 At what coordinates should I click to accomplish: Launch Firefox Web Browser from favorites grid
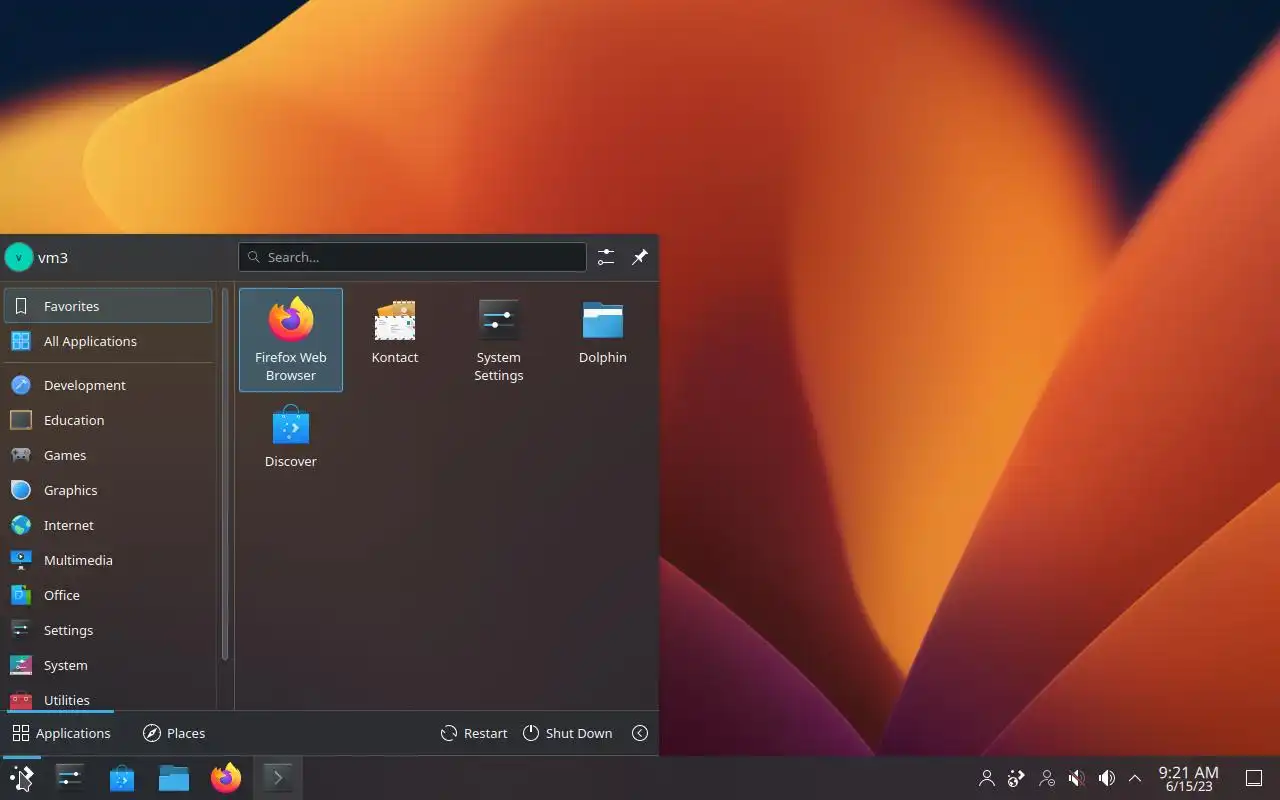[x=291, y=340]
